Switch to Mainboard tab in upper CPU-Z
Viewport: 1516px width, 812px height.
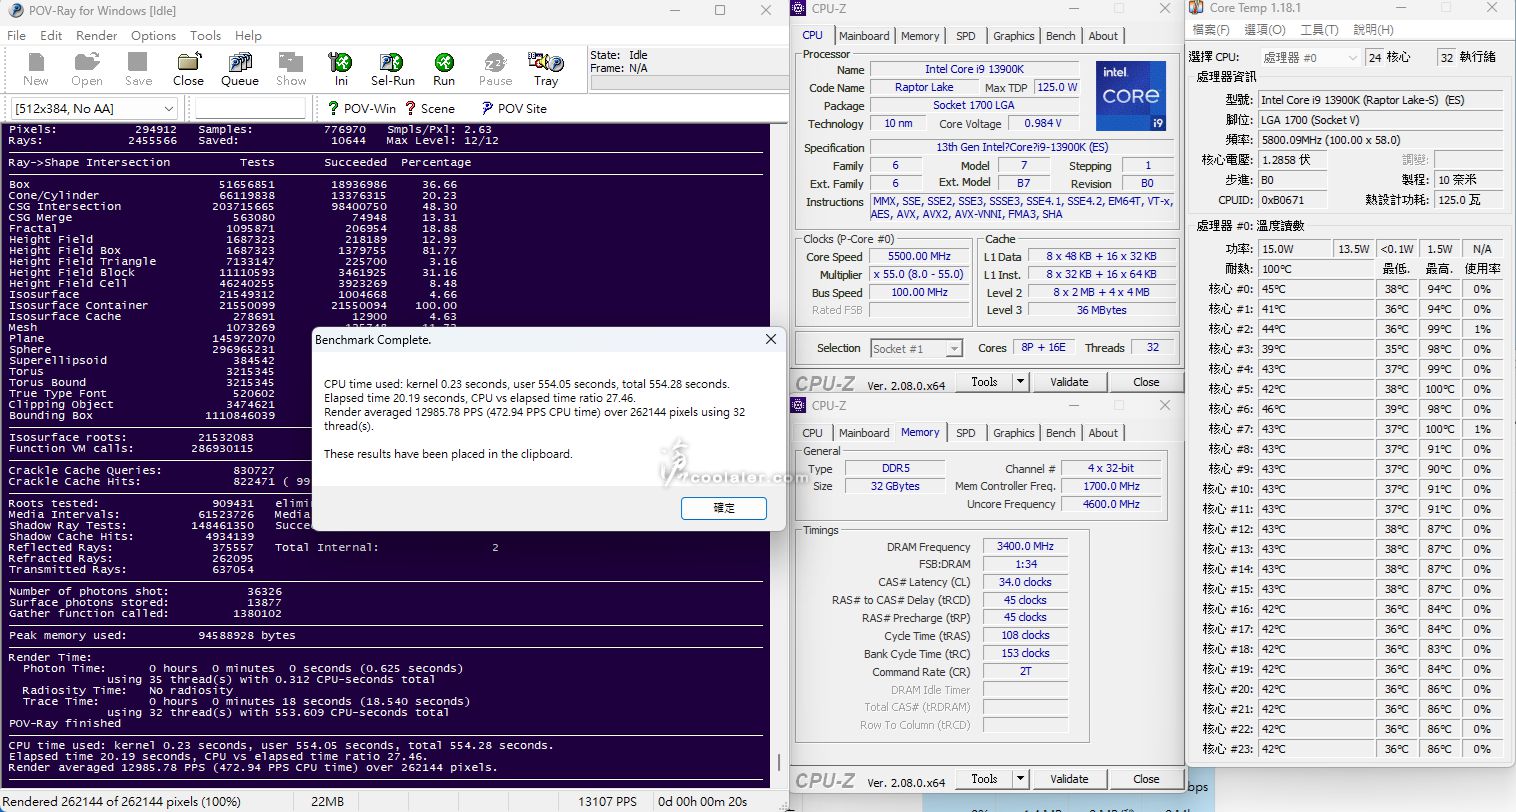point(864,36)
